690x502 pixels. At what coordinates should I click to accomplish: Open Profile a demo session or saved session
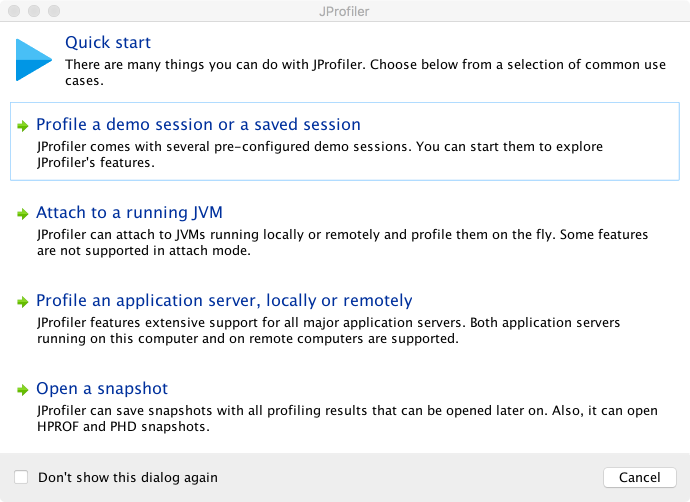[x=198, y=125]
